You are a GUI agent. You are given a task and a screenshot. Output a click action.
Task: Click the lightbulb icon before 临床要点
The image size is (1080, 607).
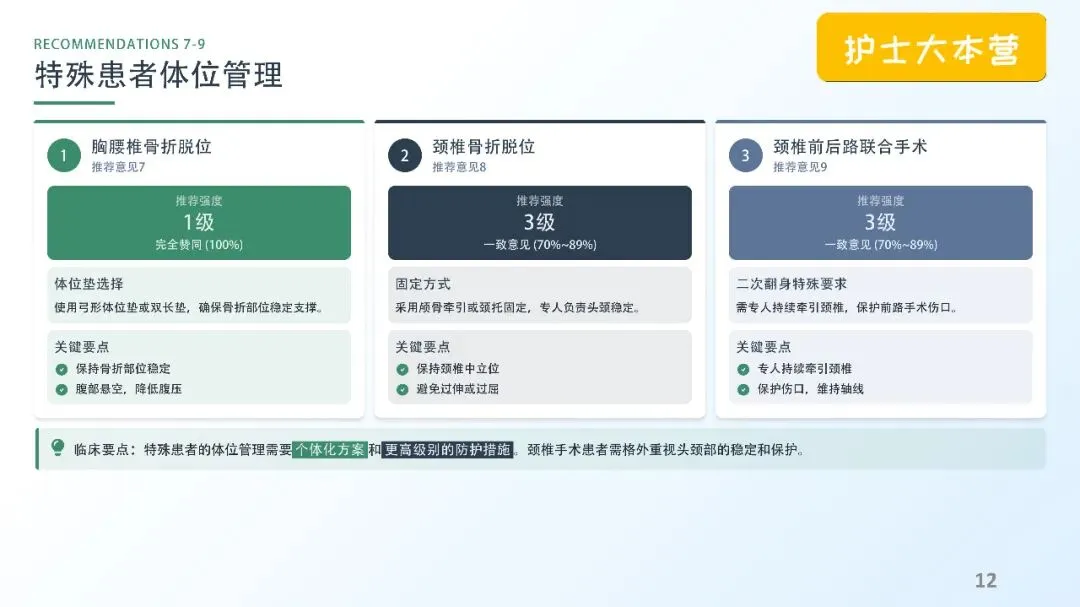pos(58,448)
